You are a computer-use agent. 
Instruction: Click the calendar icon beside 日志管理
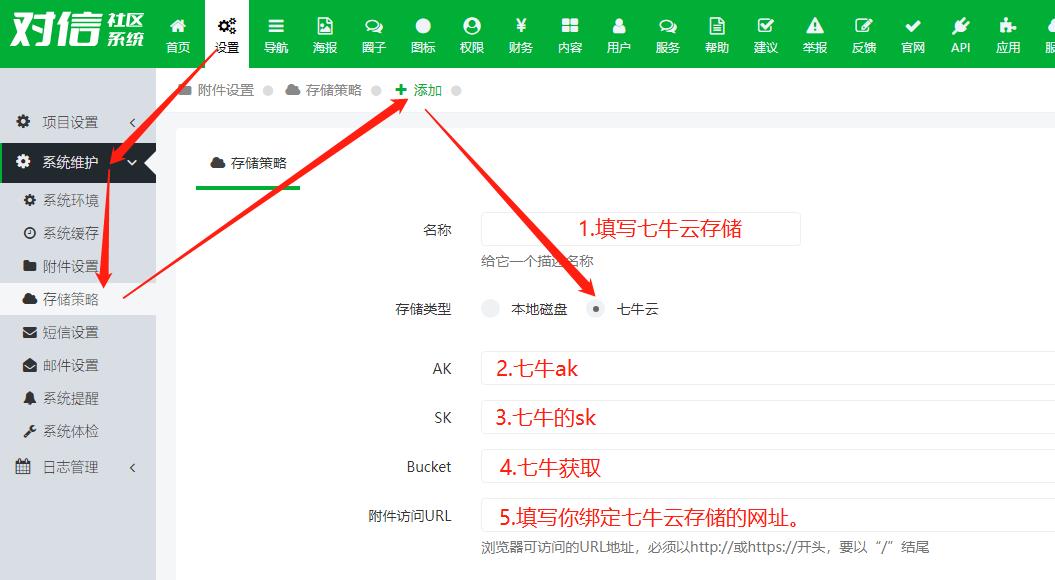(x=23, y=466)
